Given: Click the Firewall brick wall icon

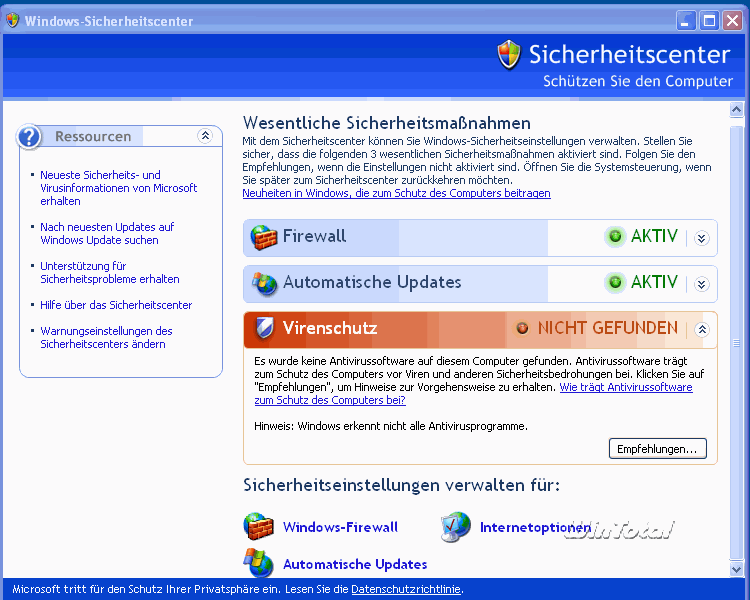Looking at the screenshot, I should [x=264, y=237].
